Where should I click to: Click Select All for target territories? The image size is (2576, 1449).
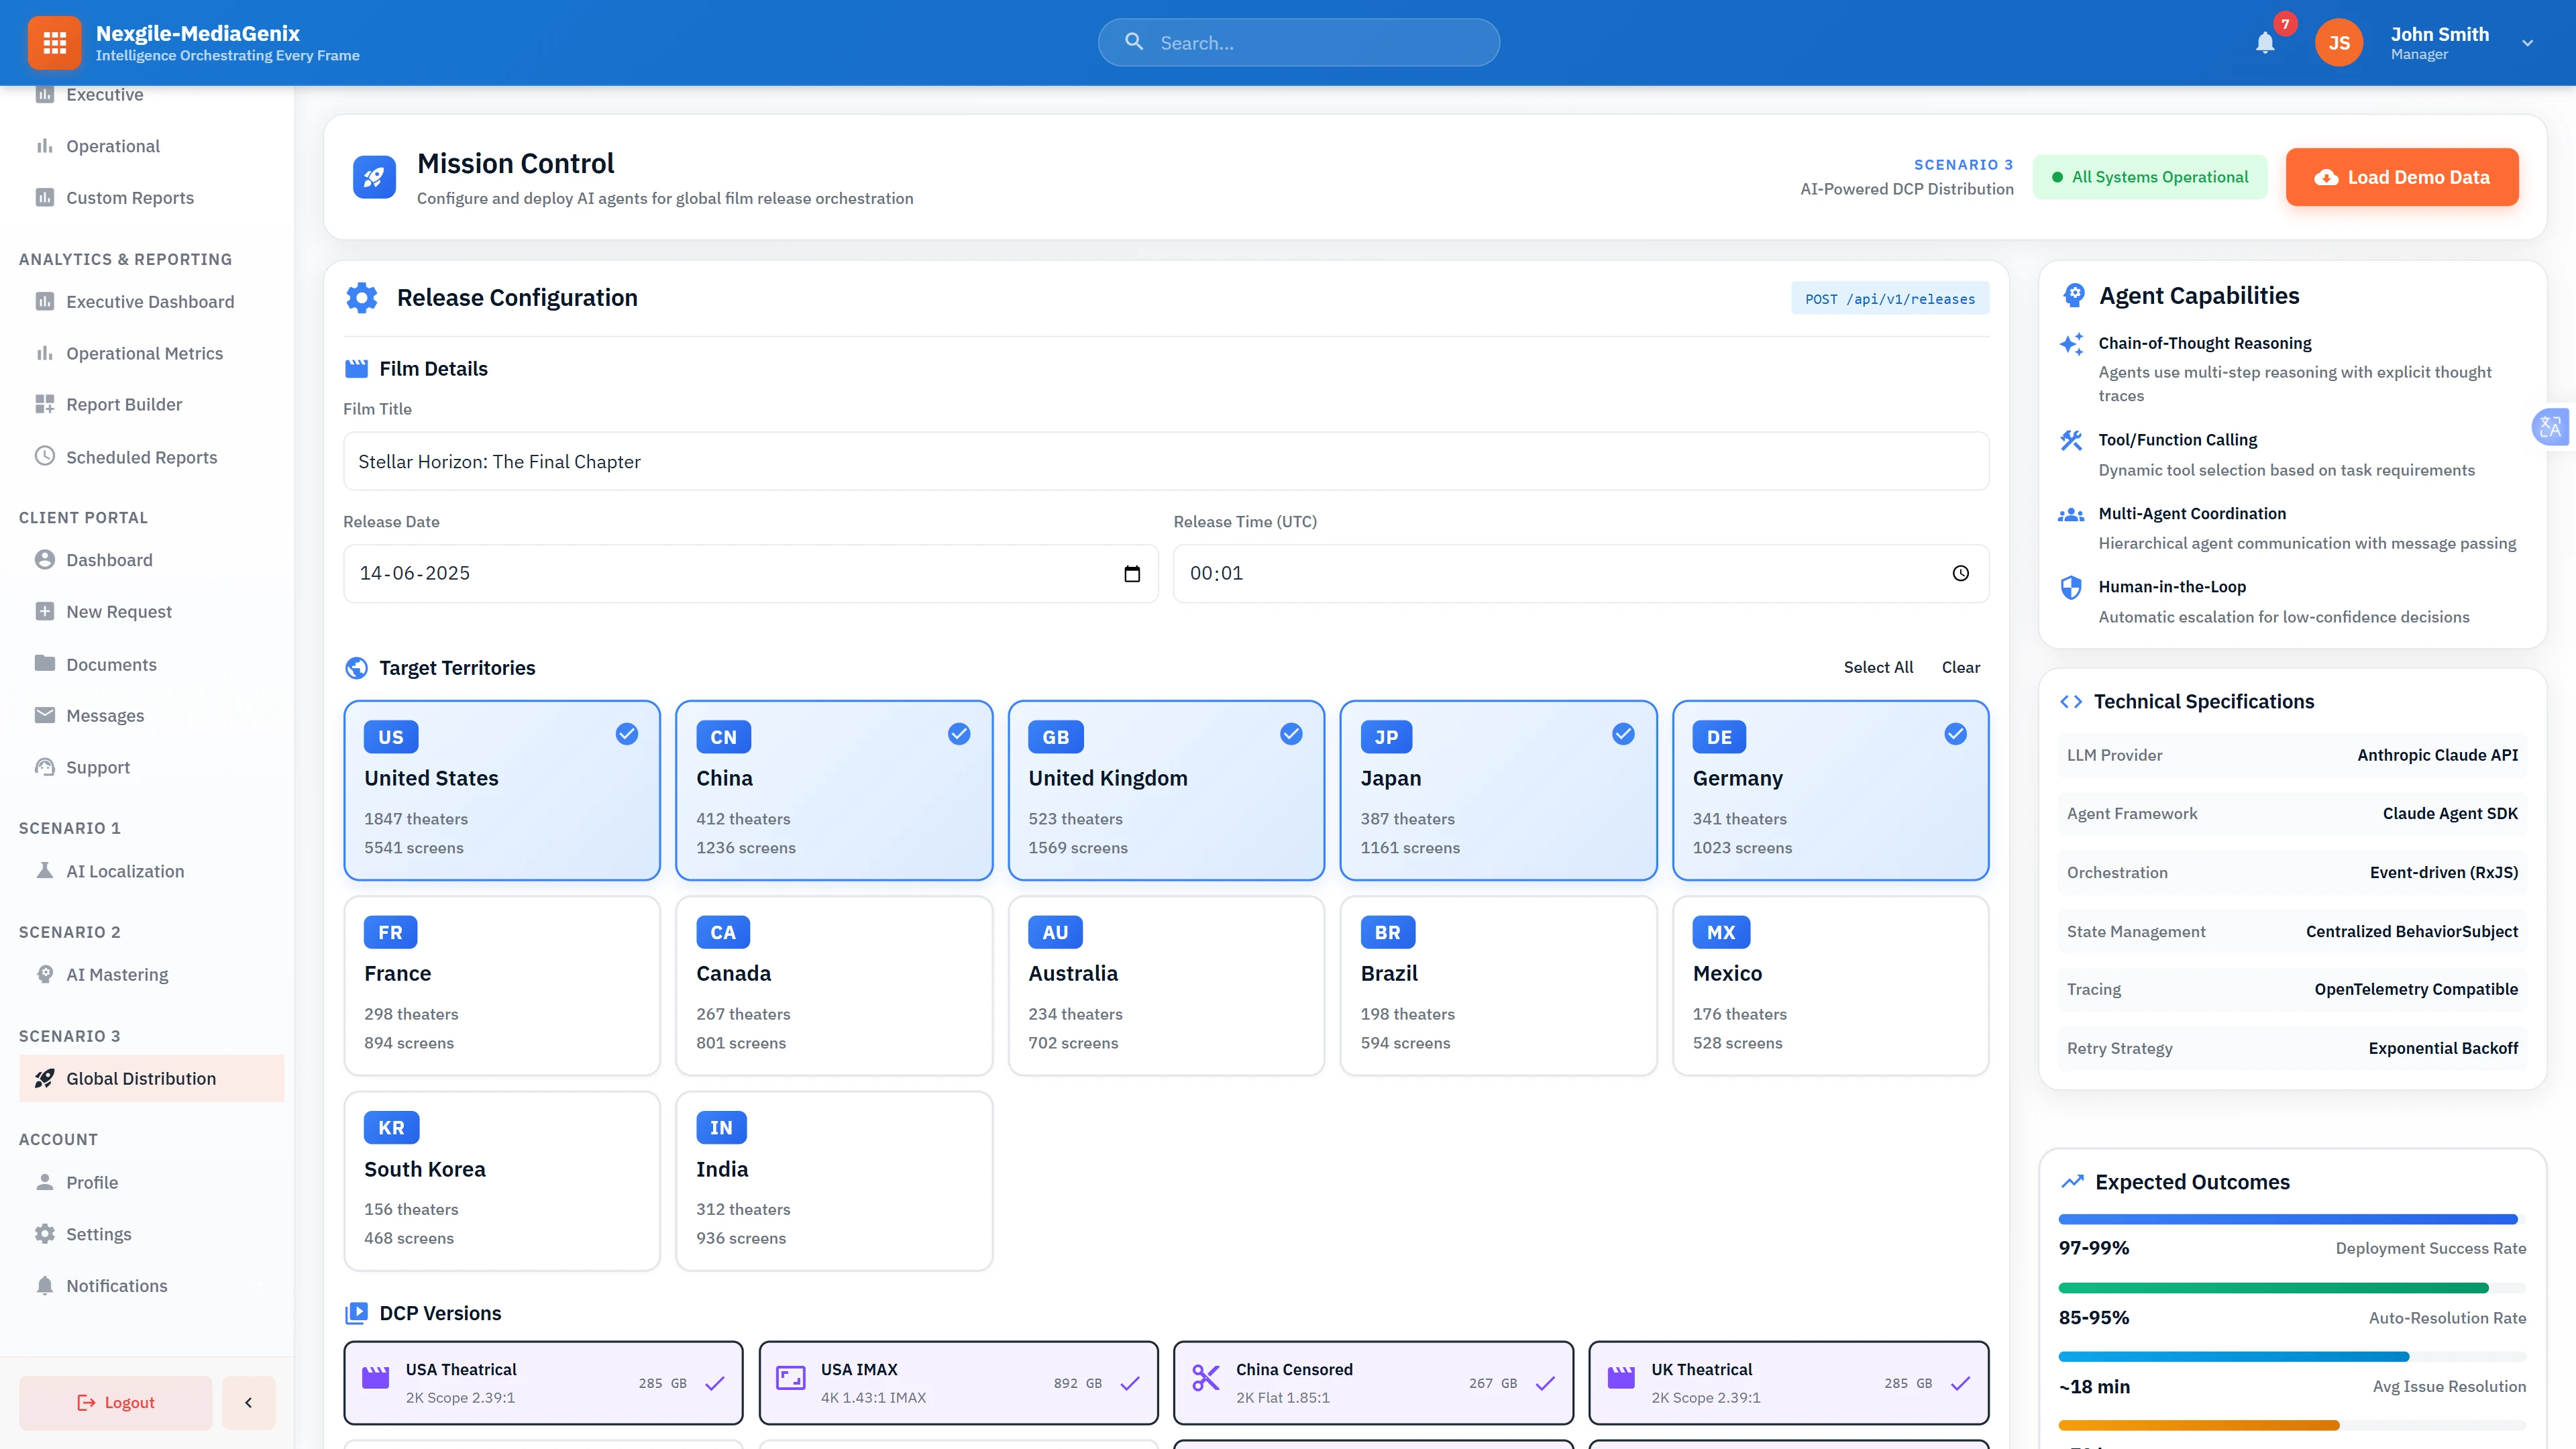tap(1878, 667)
